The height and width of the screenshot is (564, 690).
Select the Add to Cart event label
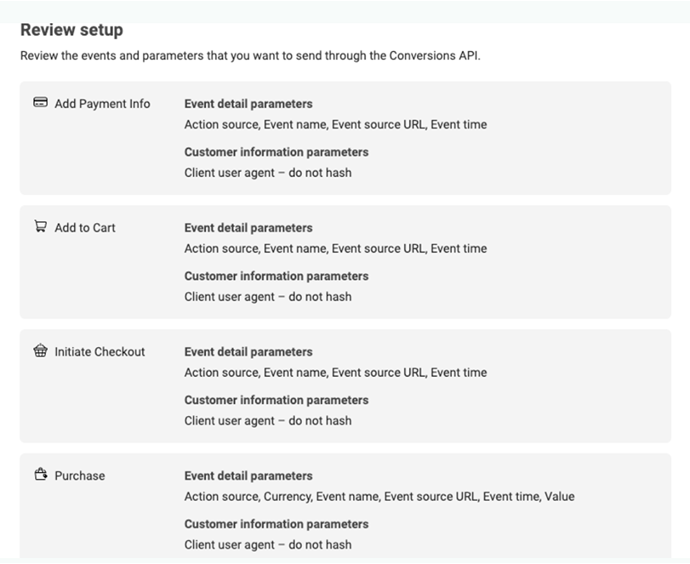tap(85, 228)
